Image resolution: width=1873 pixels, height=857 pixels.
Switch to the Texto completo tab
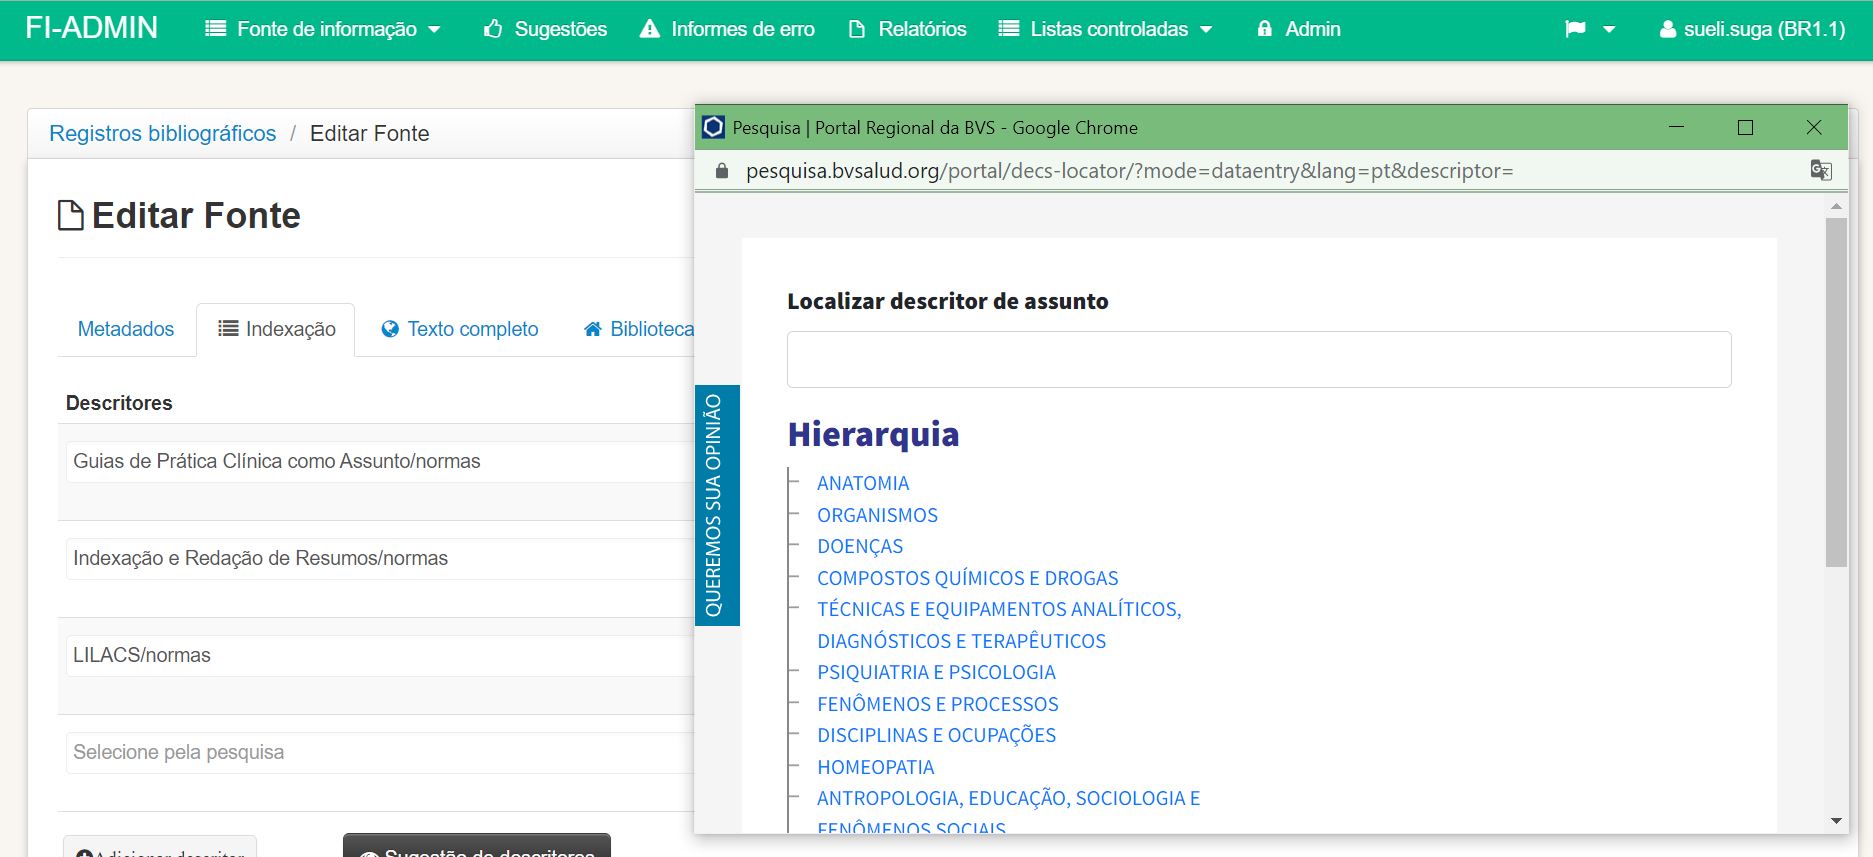pyautogui.click(x=460, y=329)
